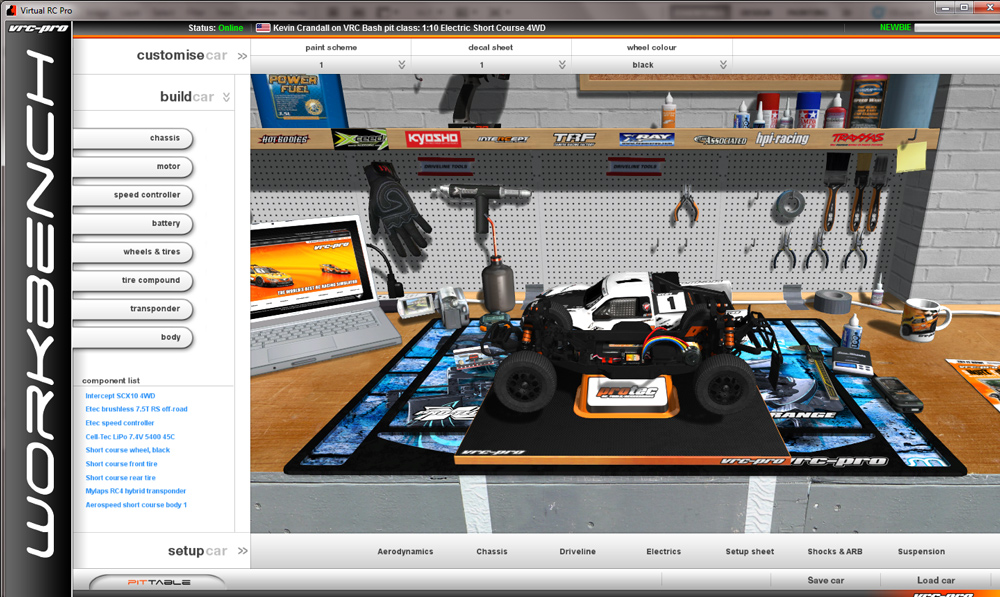Viewport: 1000px width, 597px height.
Task: Click the yellow sticky note
Action: [911, 157]
